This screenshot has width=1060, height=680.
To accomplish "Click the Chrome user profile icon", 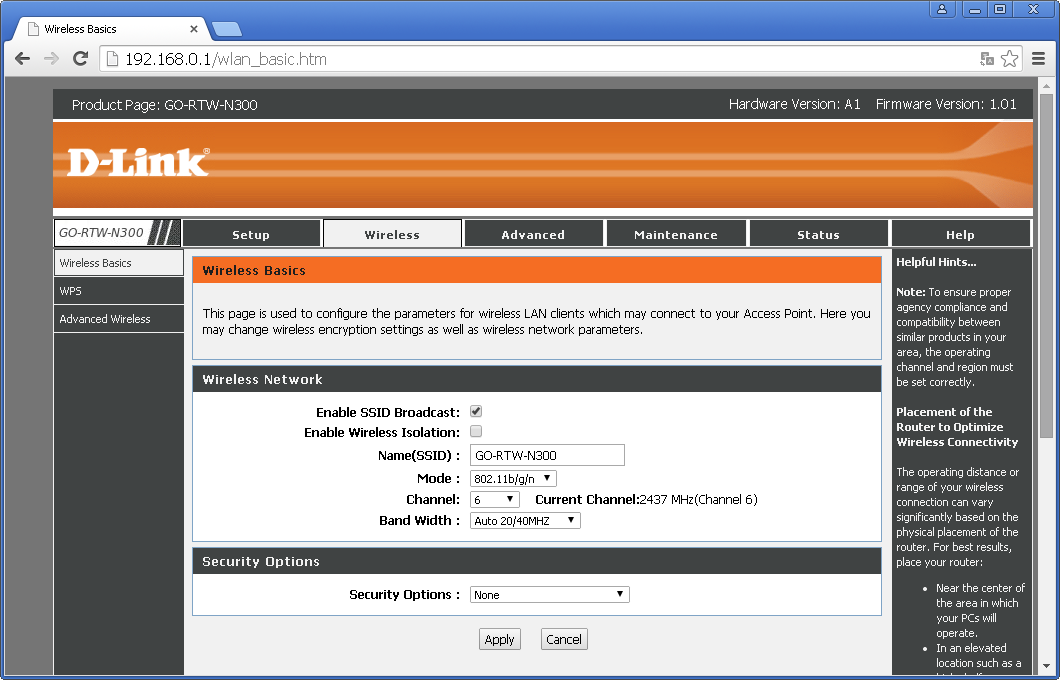I will pos(942,9).
